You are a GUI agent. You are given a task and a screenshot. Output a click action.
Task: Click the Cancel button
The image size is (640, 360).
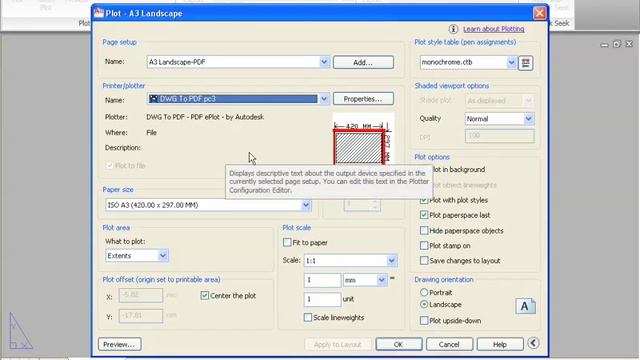(x=449, y=344)
